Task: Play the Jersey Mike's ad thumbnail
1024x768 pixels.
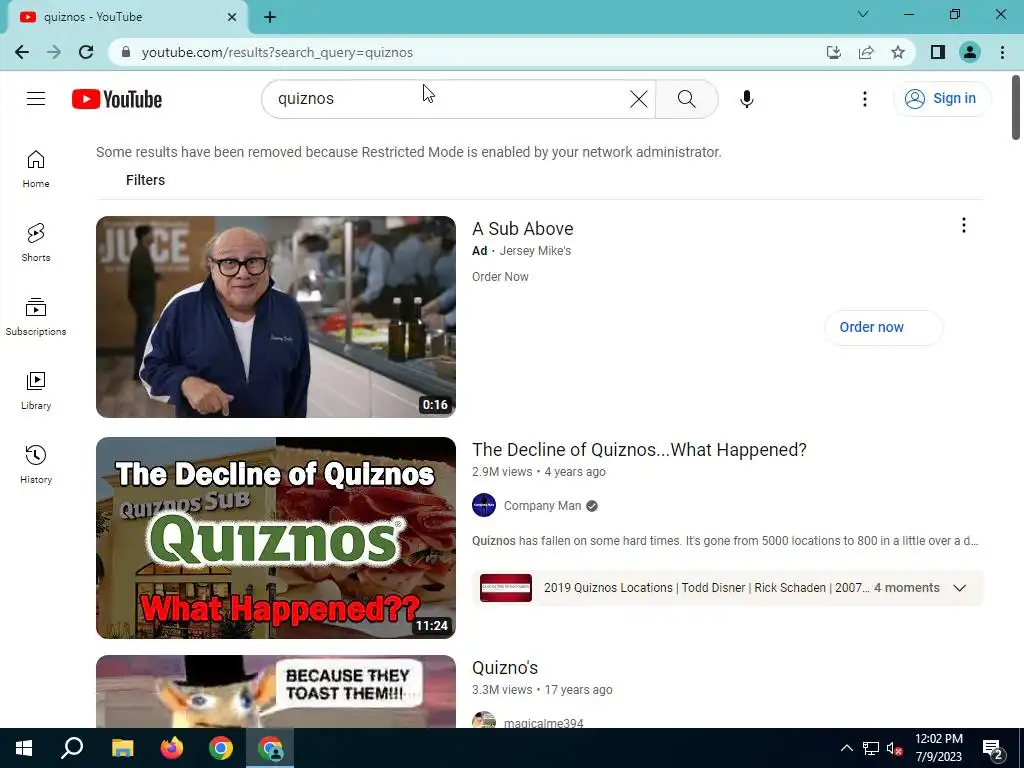Action: (276, 317)
